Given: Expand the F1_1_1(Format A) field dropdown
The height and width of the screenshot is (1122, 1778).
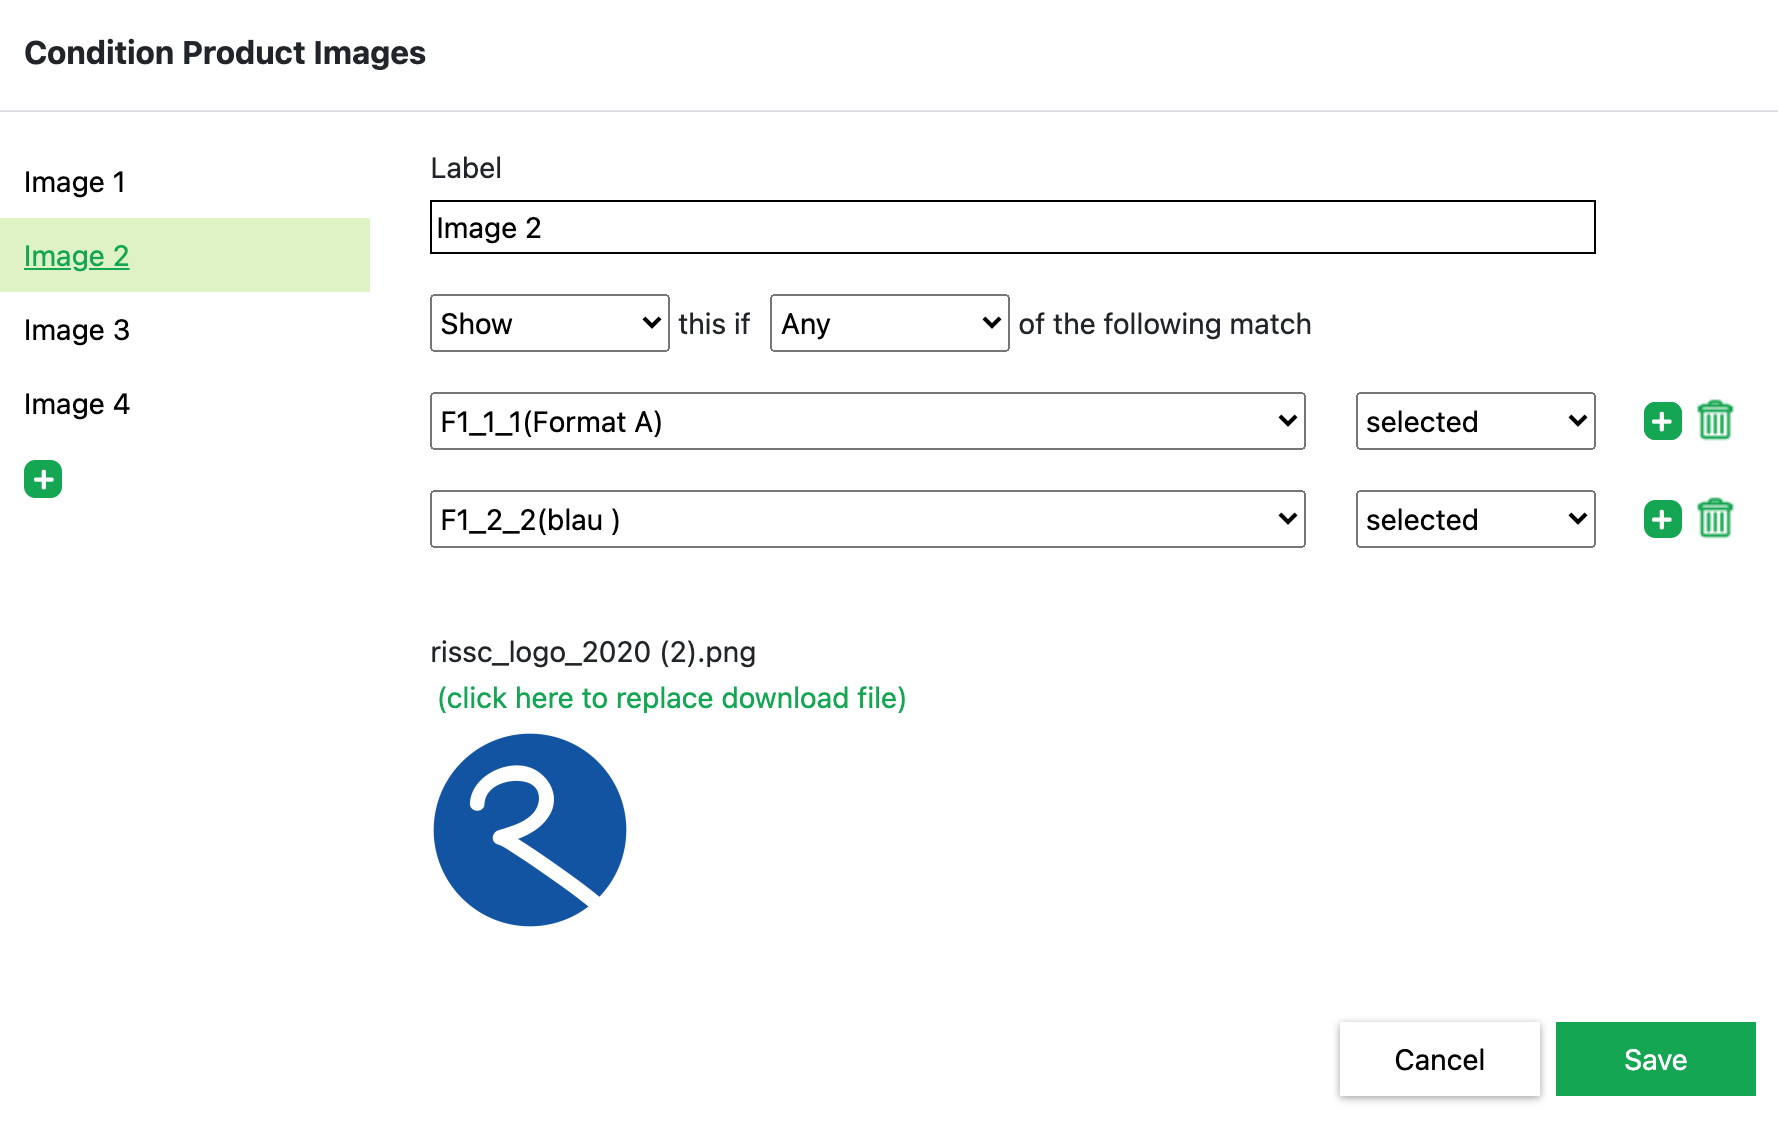Looking at the screenshot, I should click(867, 421).
